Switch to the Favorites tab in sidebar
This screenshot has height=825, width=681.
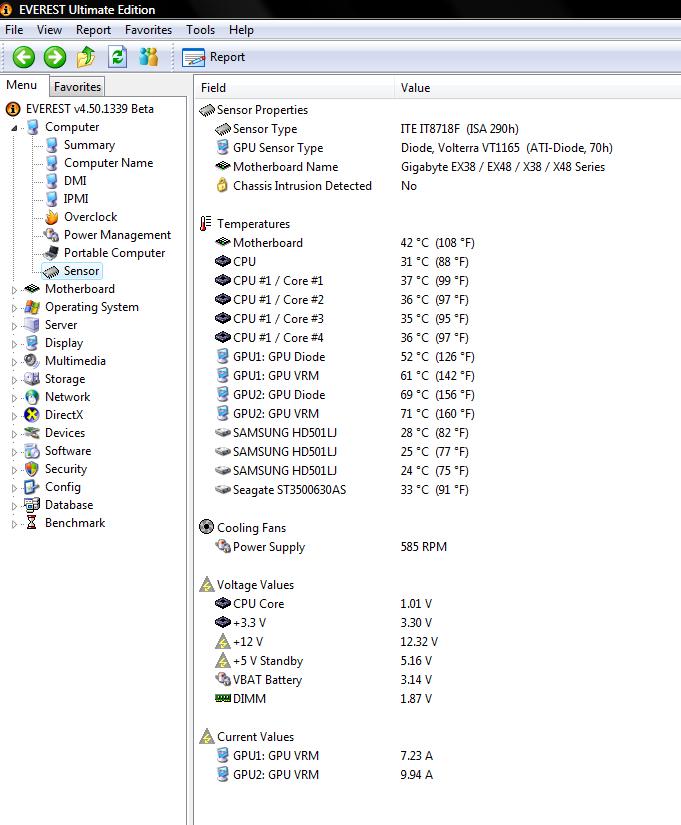[77, 87]
